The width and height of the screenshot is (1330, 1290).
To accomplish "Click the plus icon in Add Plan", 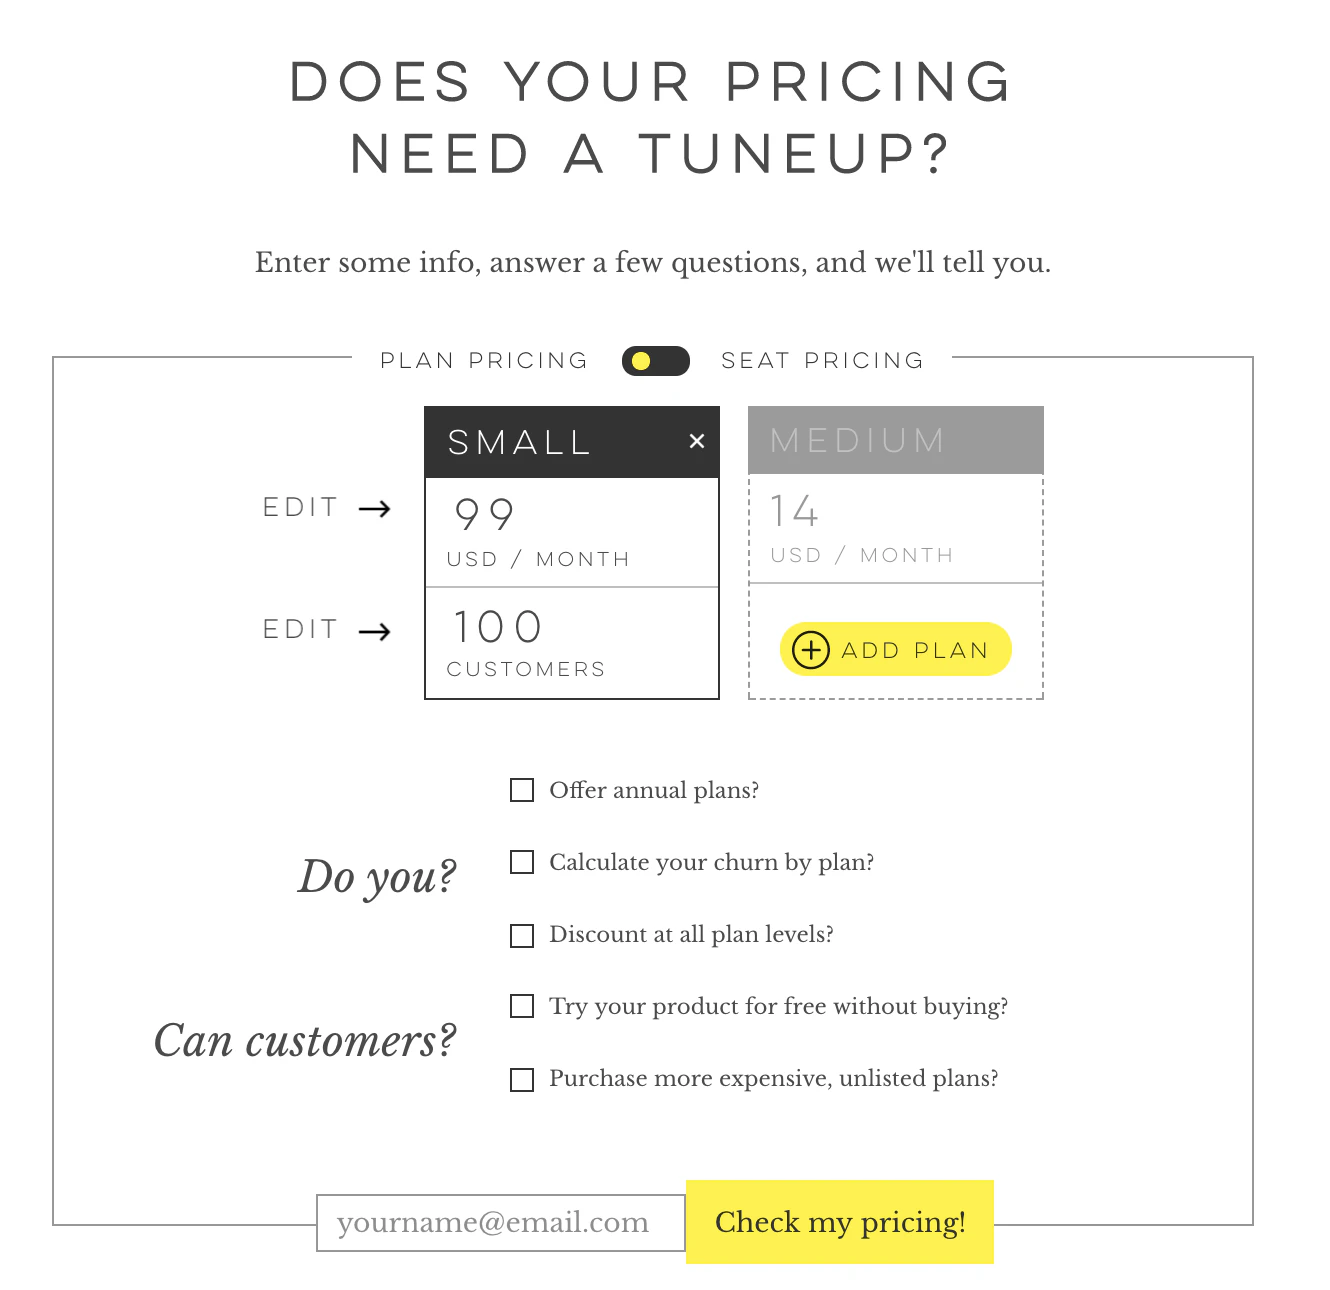I will pyautogui.click(x=810, y=650).
